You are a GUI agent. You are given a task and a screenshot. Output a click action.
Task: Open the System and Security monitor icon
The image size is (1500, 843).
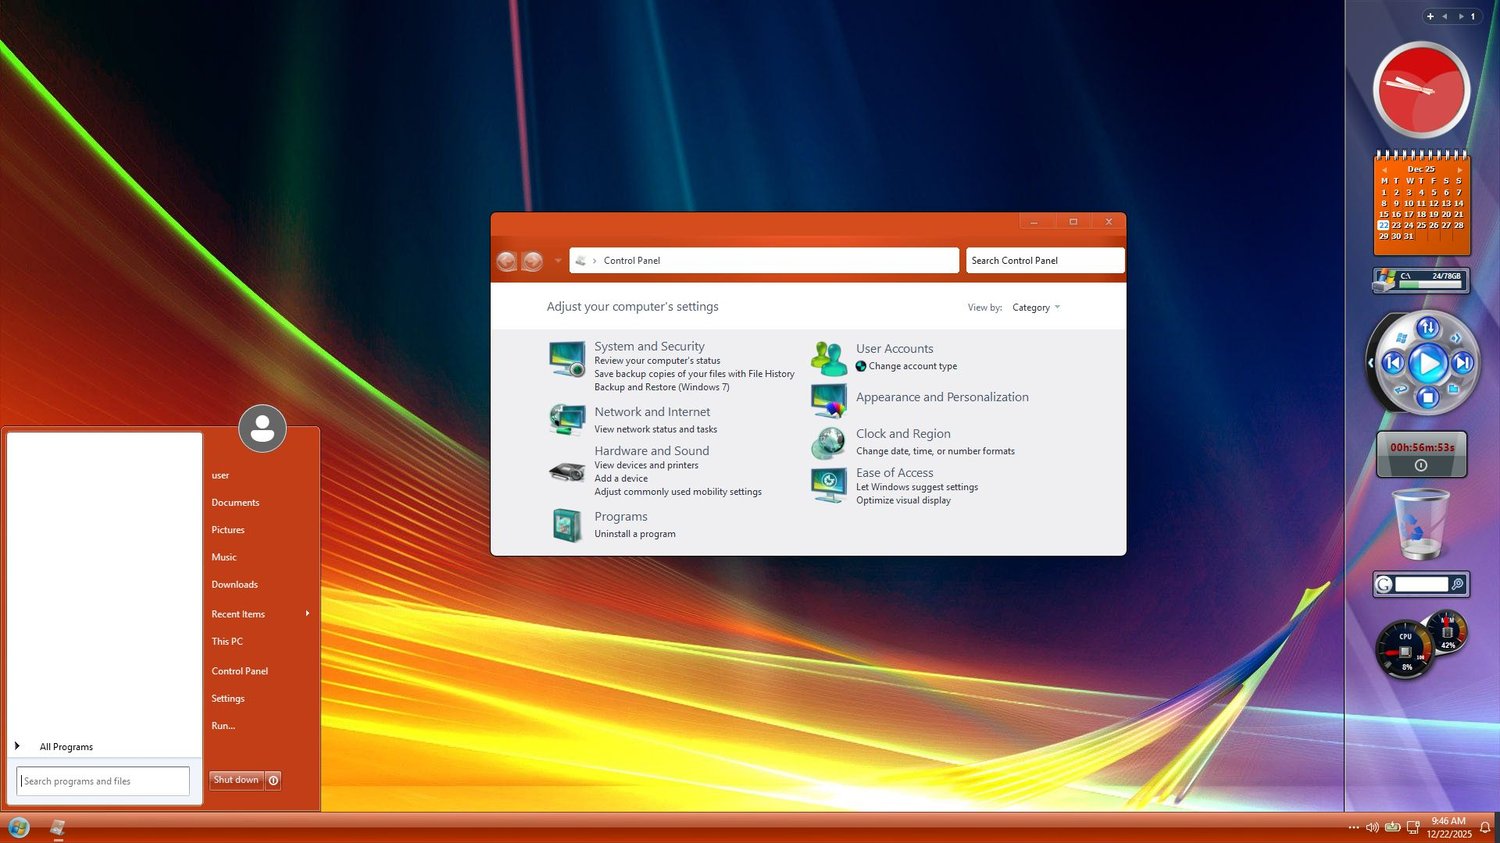coord(567,358)
